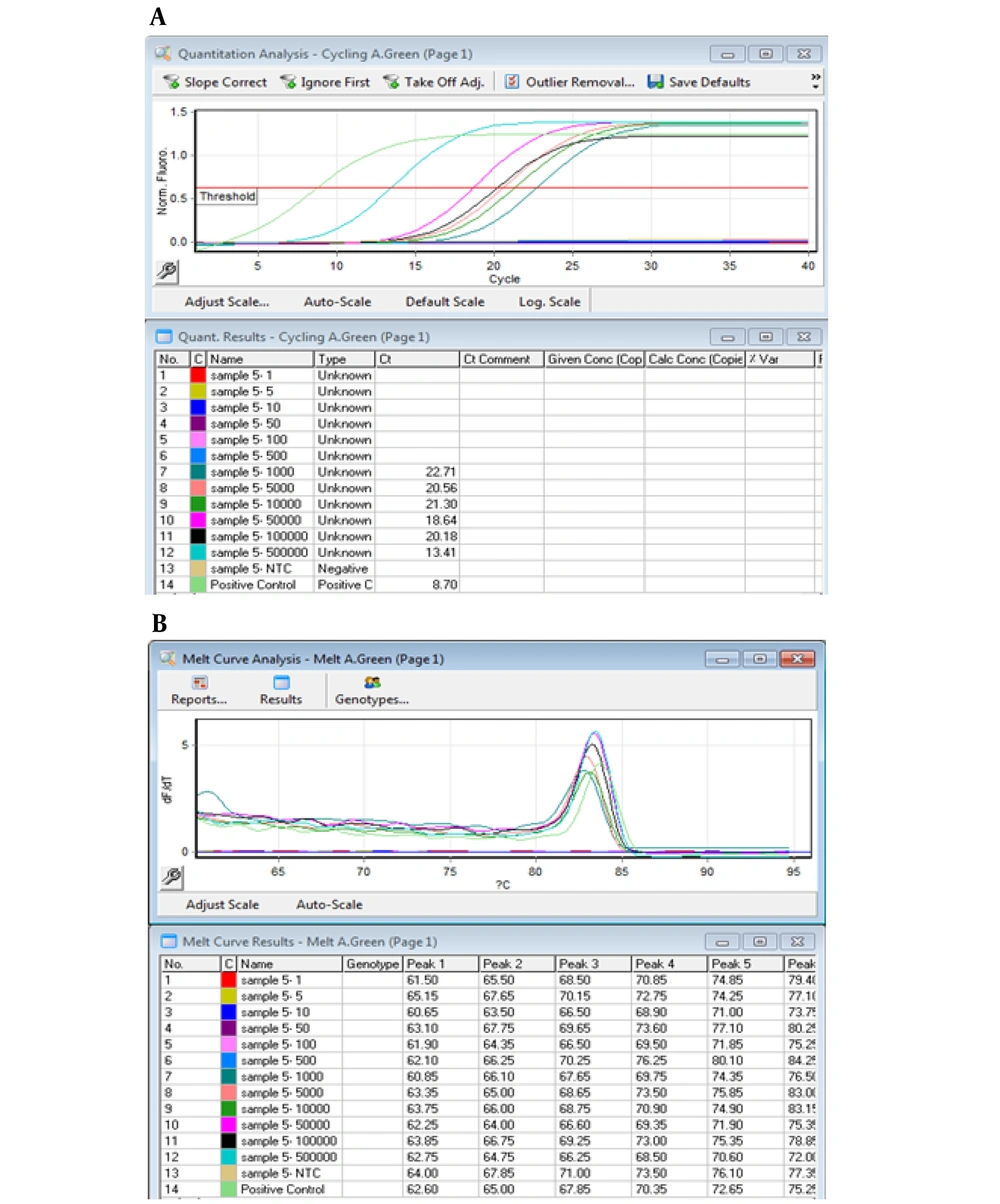Click the Ct Comment column header

pyautogui.click(x=501, y=359)
